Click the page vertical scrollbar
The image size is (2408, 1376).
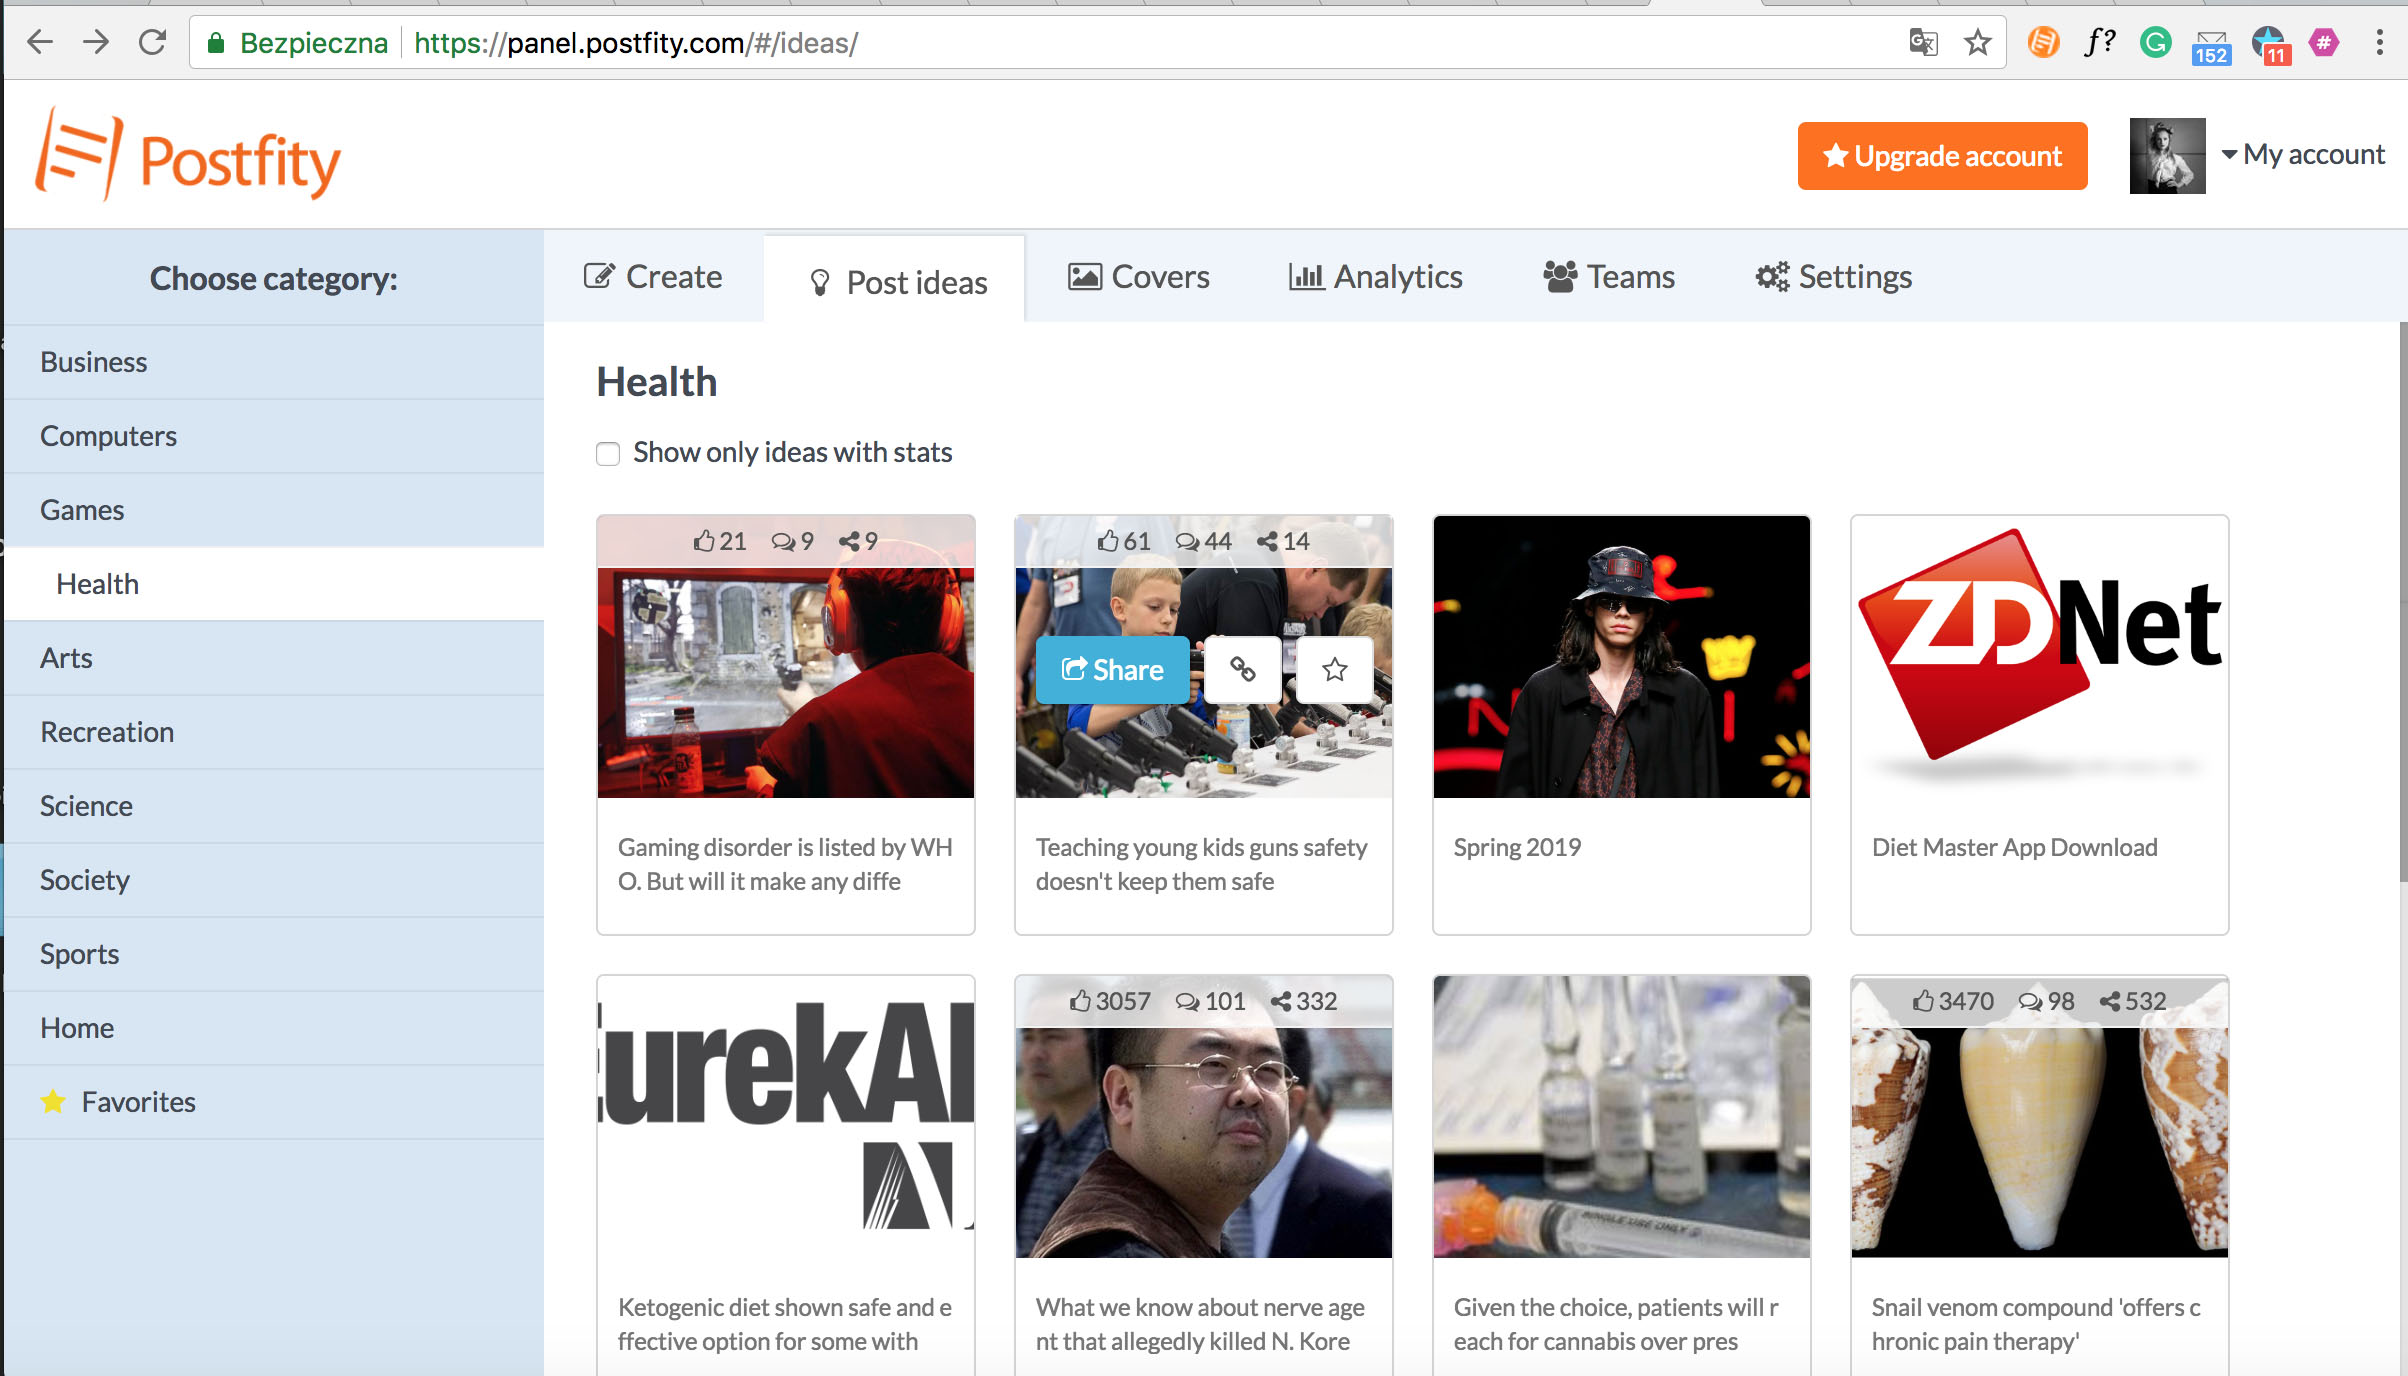coord(2402,600)
